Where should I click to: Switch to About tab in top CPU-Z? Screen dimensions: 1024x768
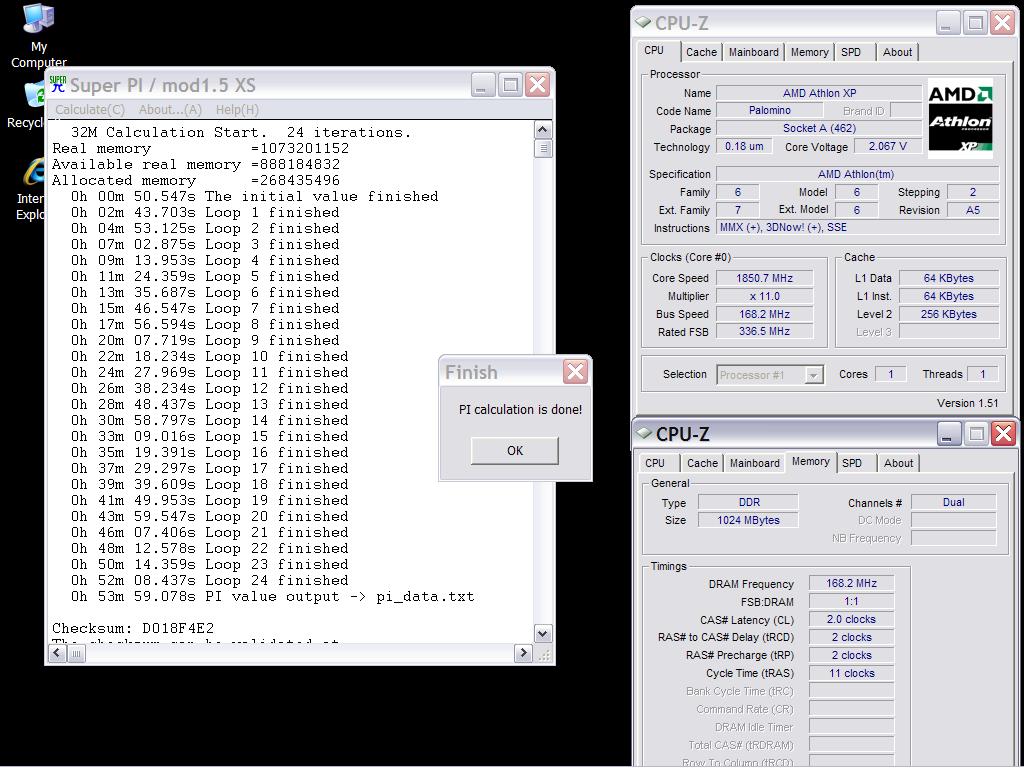[x=897, y=52]
